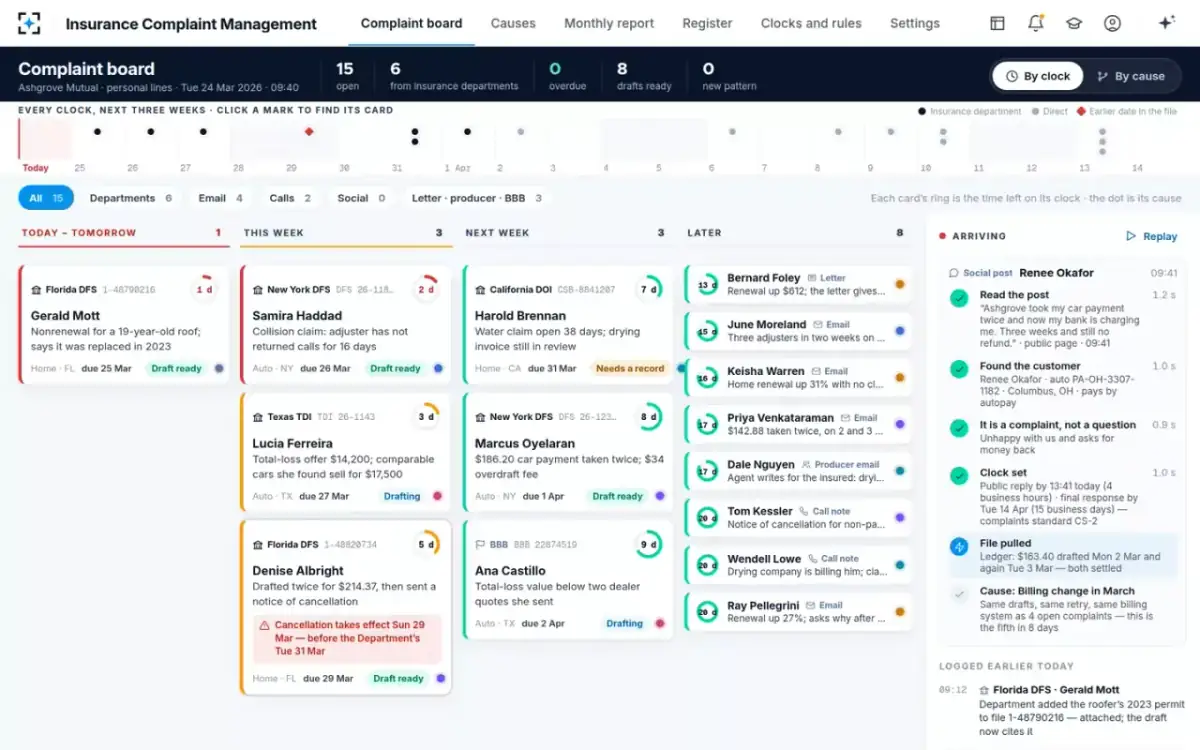Replay the arriving complaint
Image resolution: width=1200 pixels, height=750 pixels.
(1152, 236)
